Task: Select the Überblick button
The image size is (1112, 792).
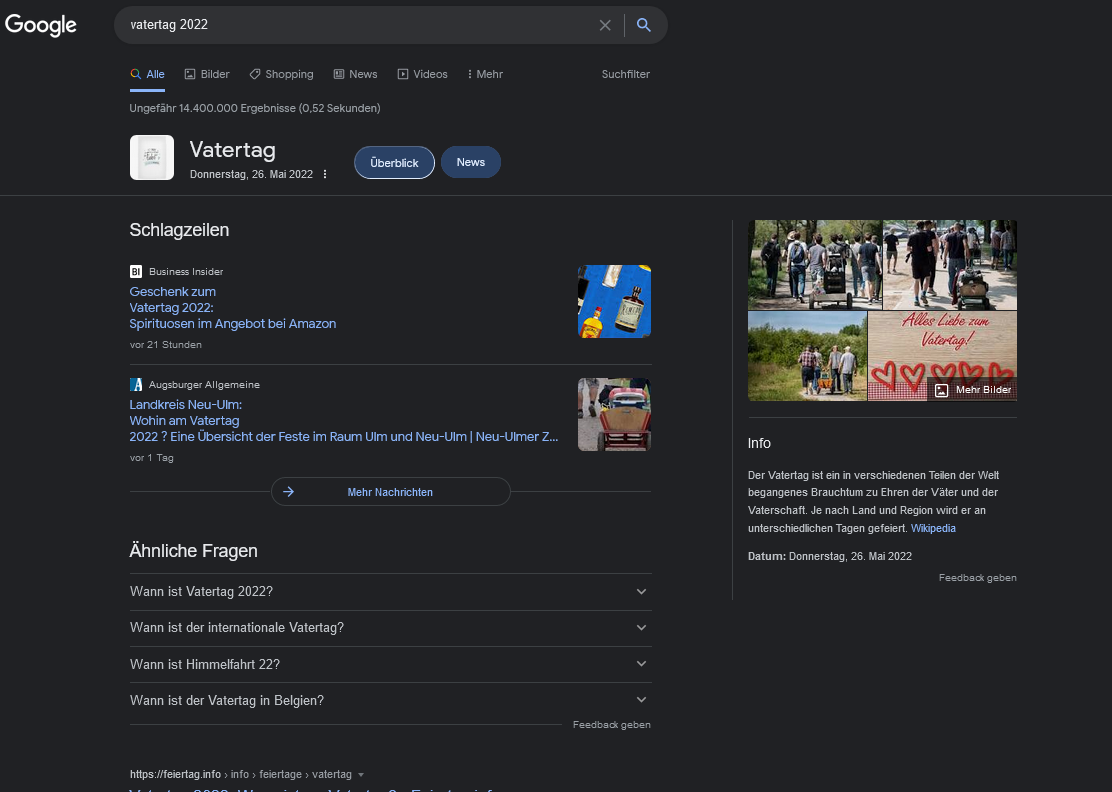Action: (x=394, y=163)
